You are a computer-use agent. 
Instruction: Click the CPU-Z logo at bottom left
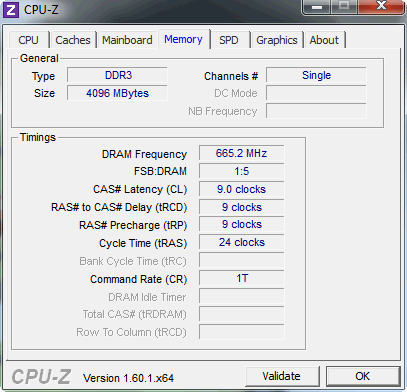point(41,377)
